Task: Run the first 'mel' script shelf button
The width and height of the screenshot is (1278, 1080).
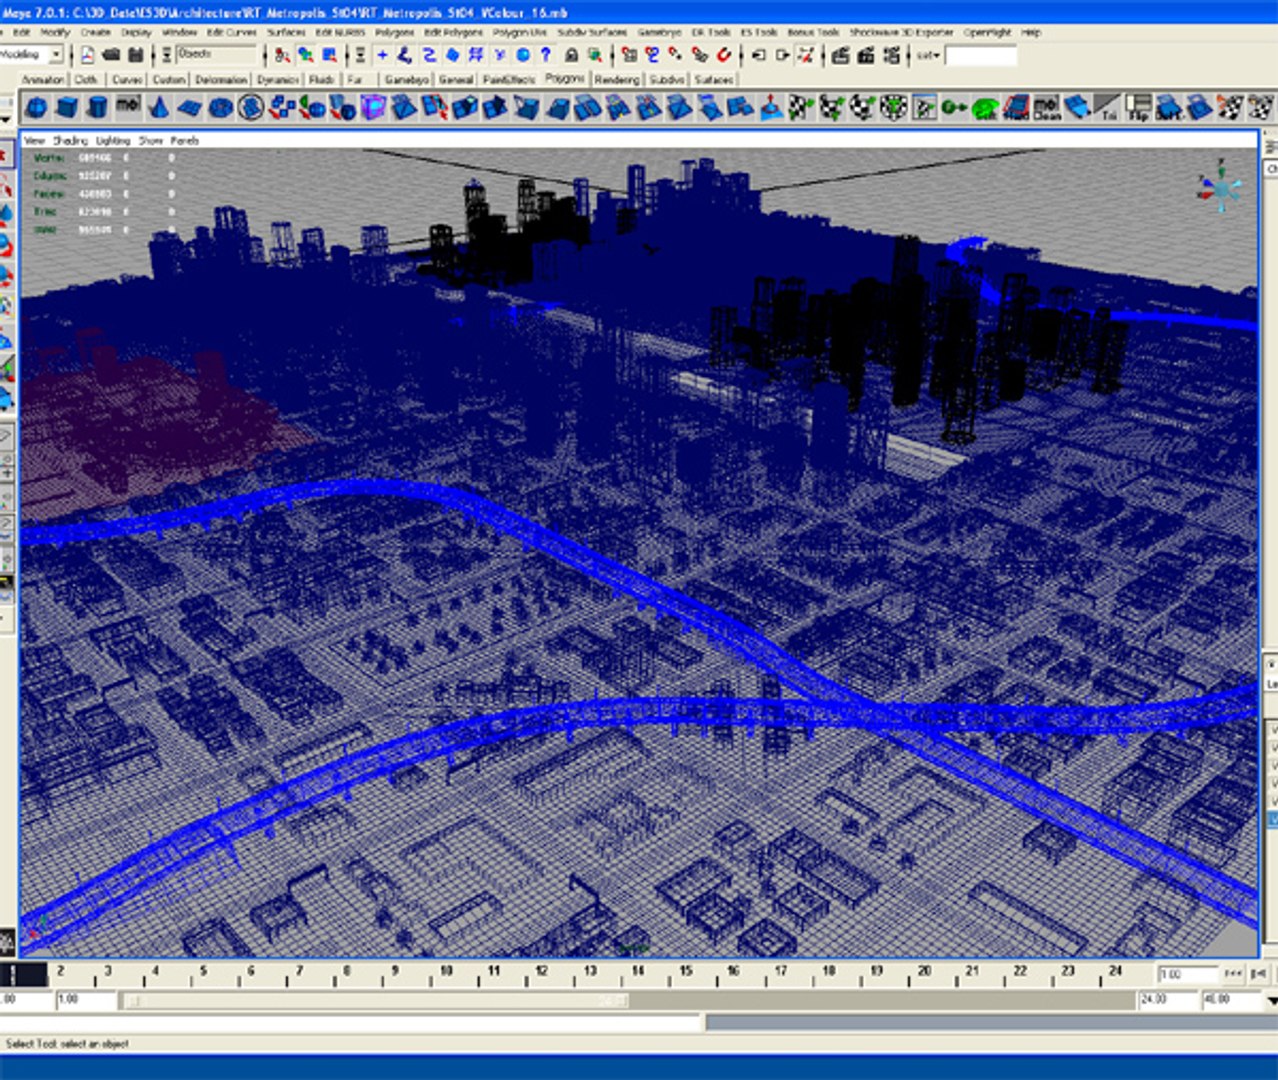Action: pos(127,107)
